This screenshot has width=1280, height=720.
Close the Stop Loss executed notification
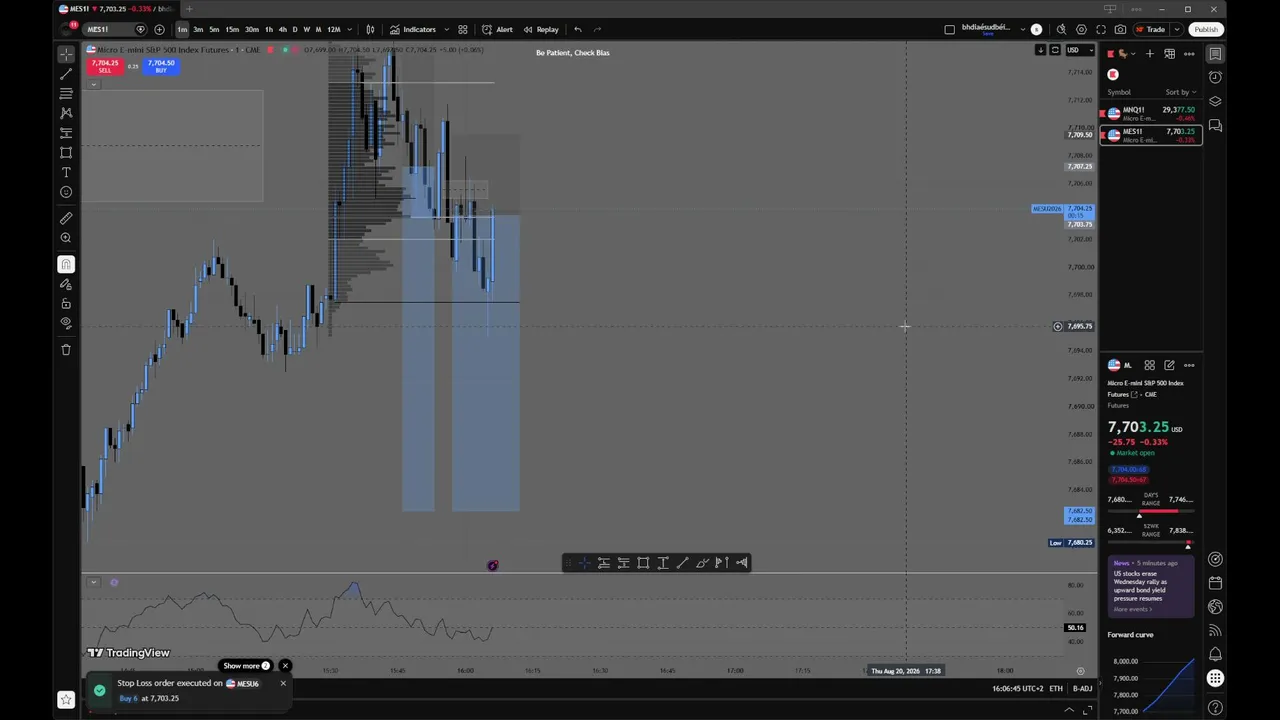click(283, 683)
